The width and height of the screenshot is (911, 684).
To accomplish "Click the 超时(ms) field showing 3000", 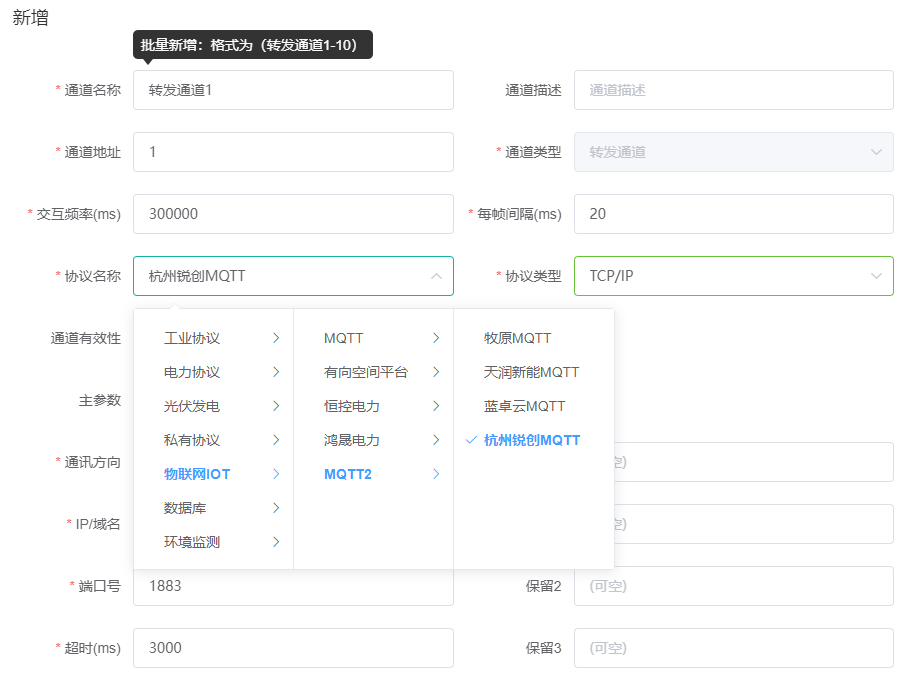I will click(x=293, y=648).
